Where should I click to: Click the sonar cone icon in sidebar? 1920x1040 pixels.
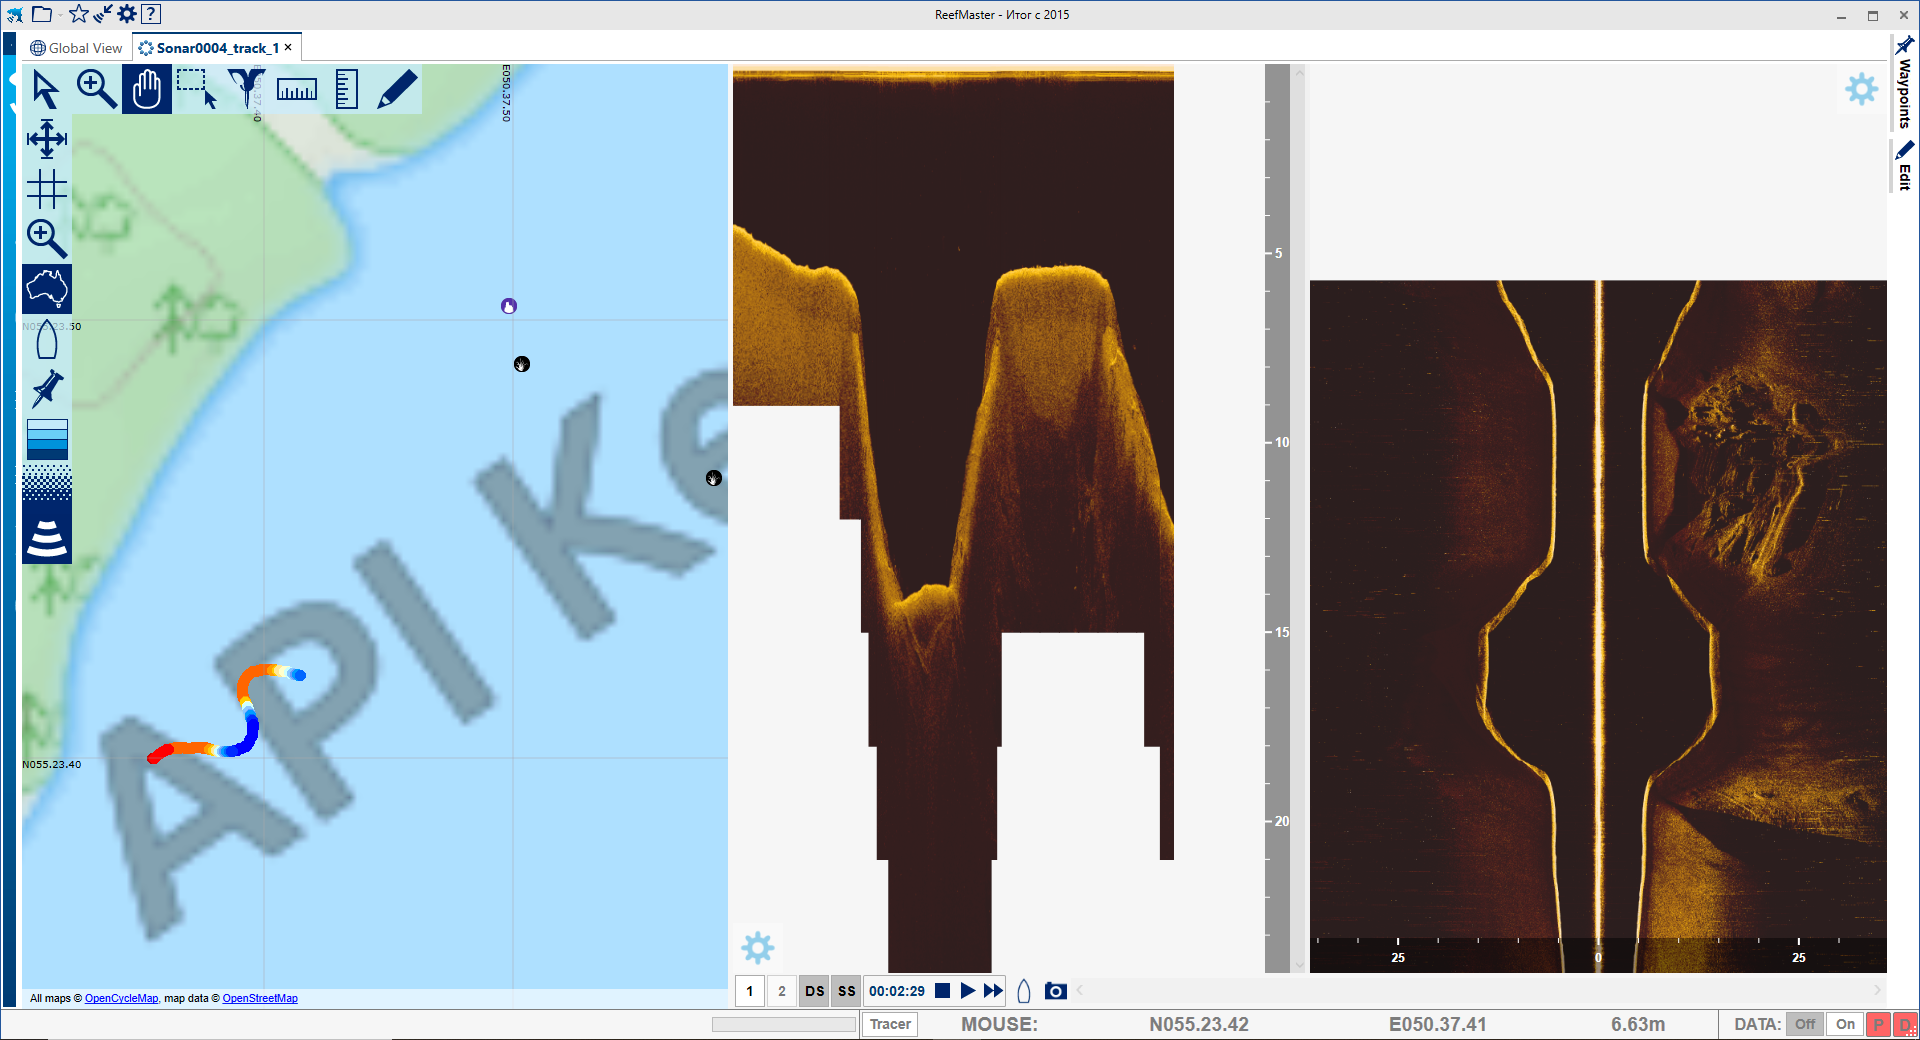coord(47,539)
